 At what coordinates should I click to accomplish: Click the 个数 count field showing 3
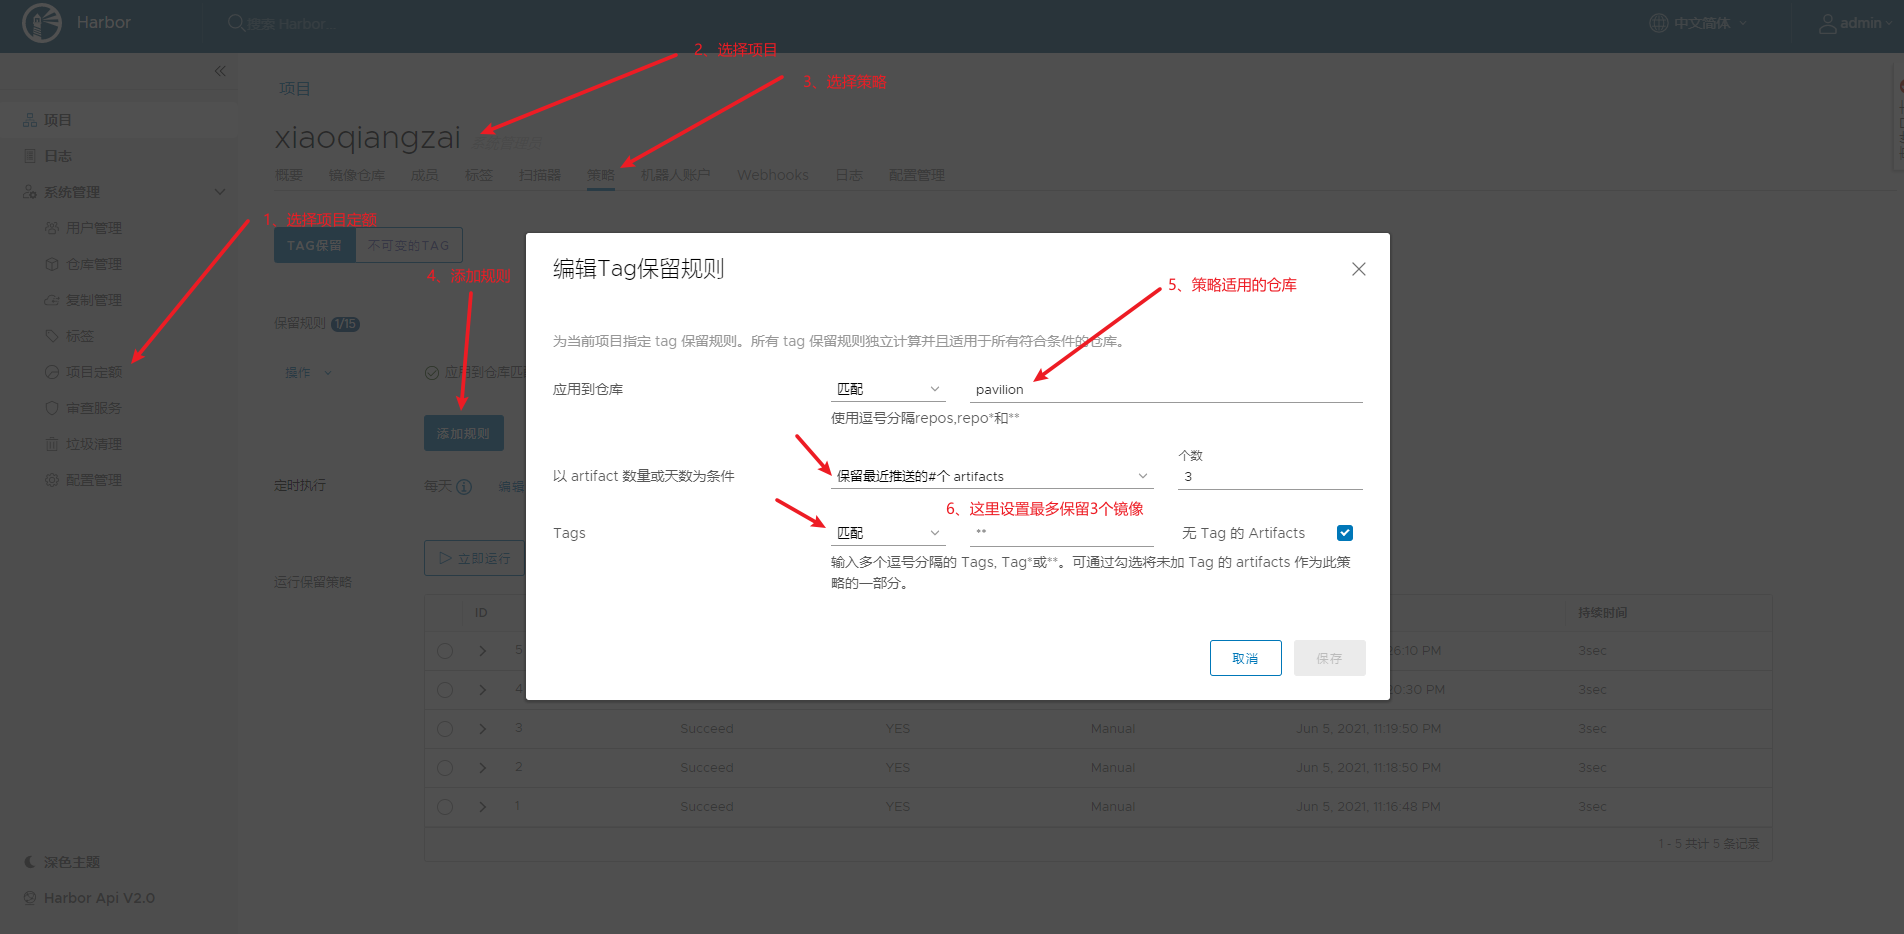coord(1270,476)
